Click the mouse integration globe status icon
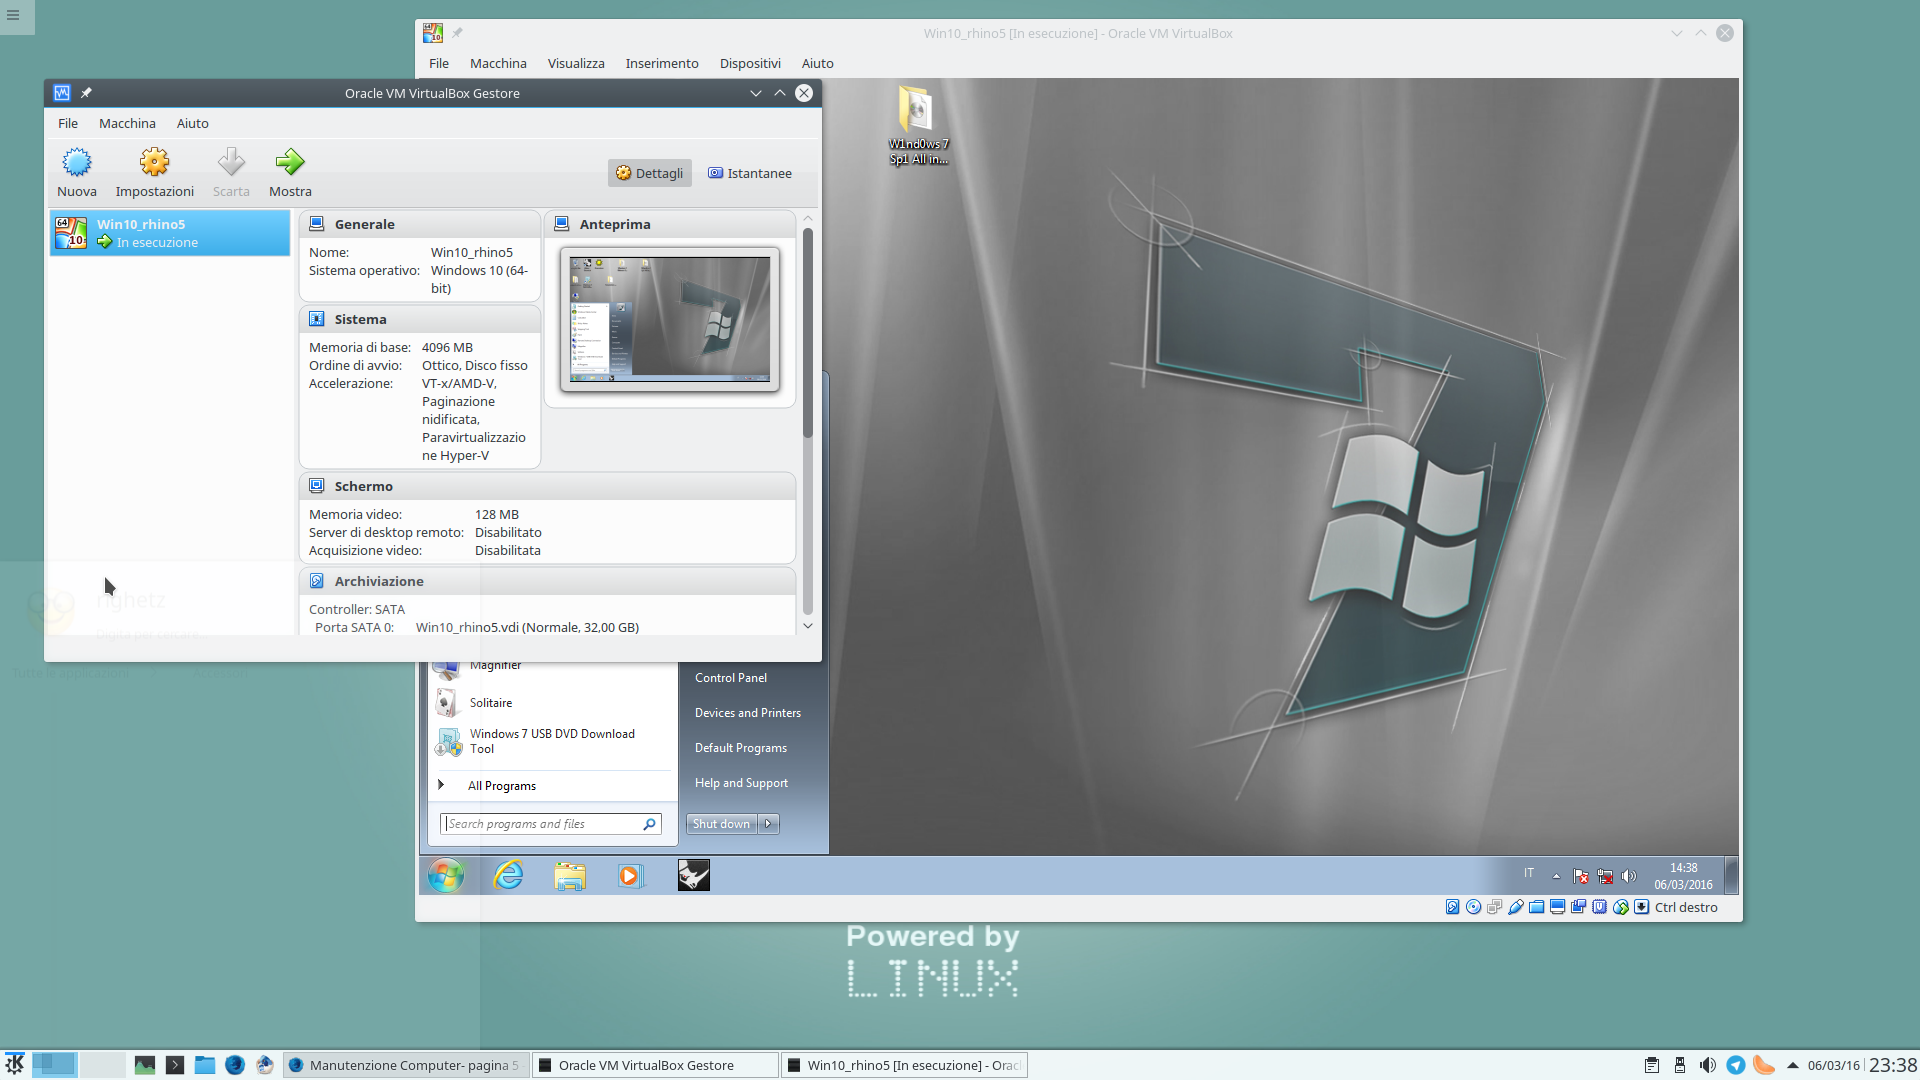The image size is (1920, 1080). tap(1620, 907)
